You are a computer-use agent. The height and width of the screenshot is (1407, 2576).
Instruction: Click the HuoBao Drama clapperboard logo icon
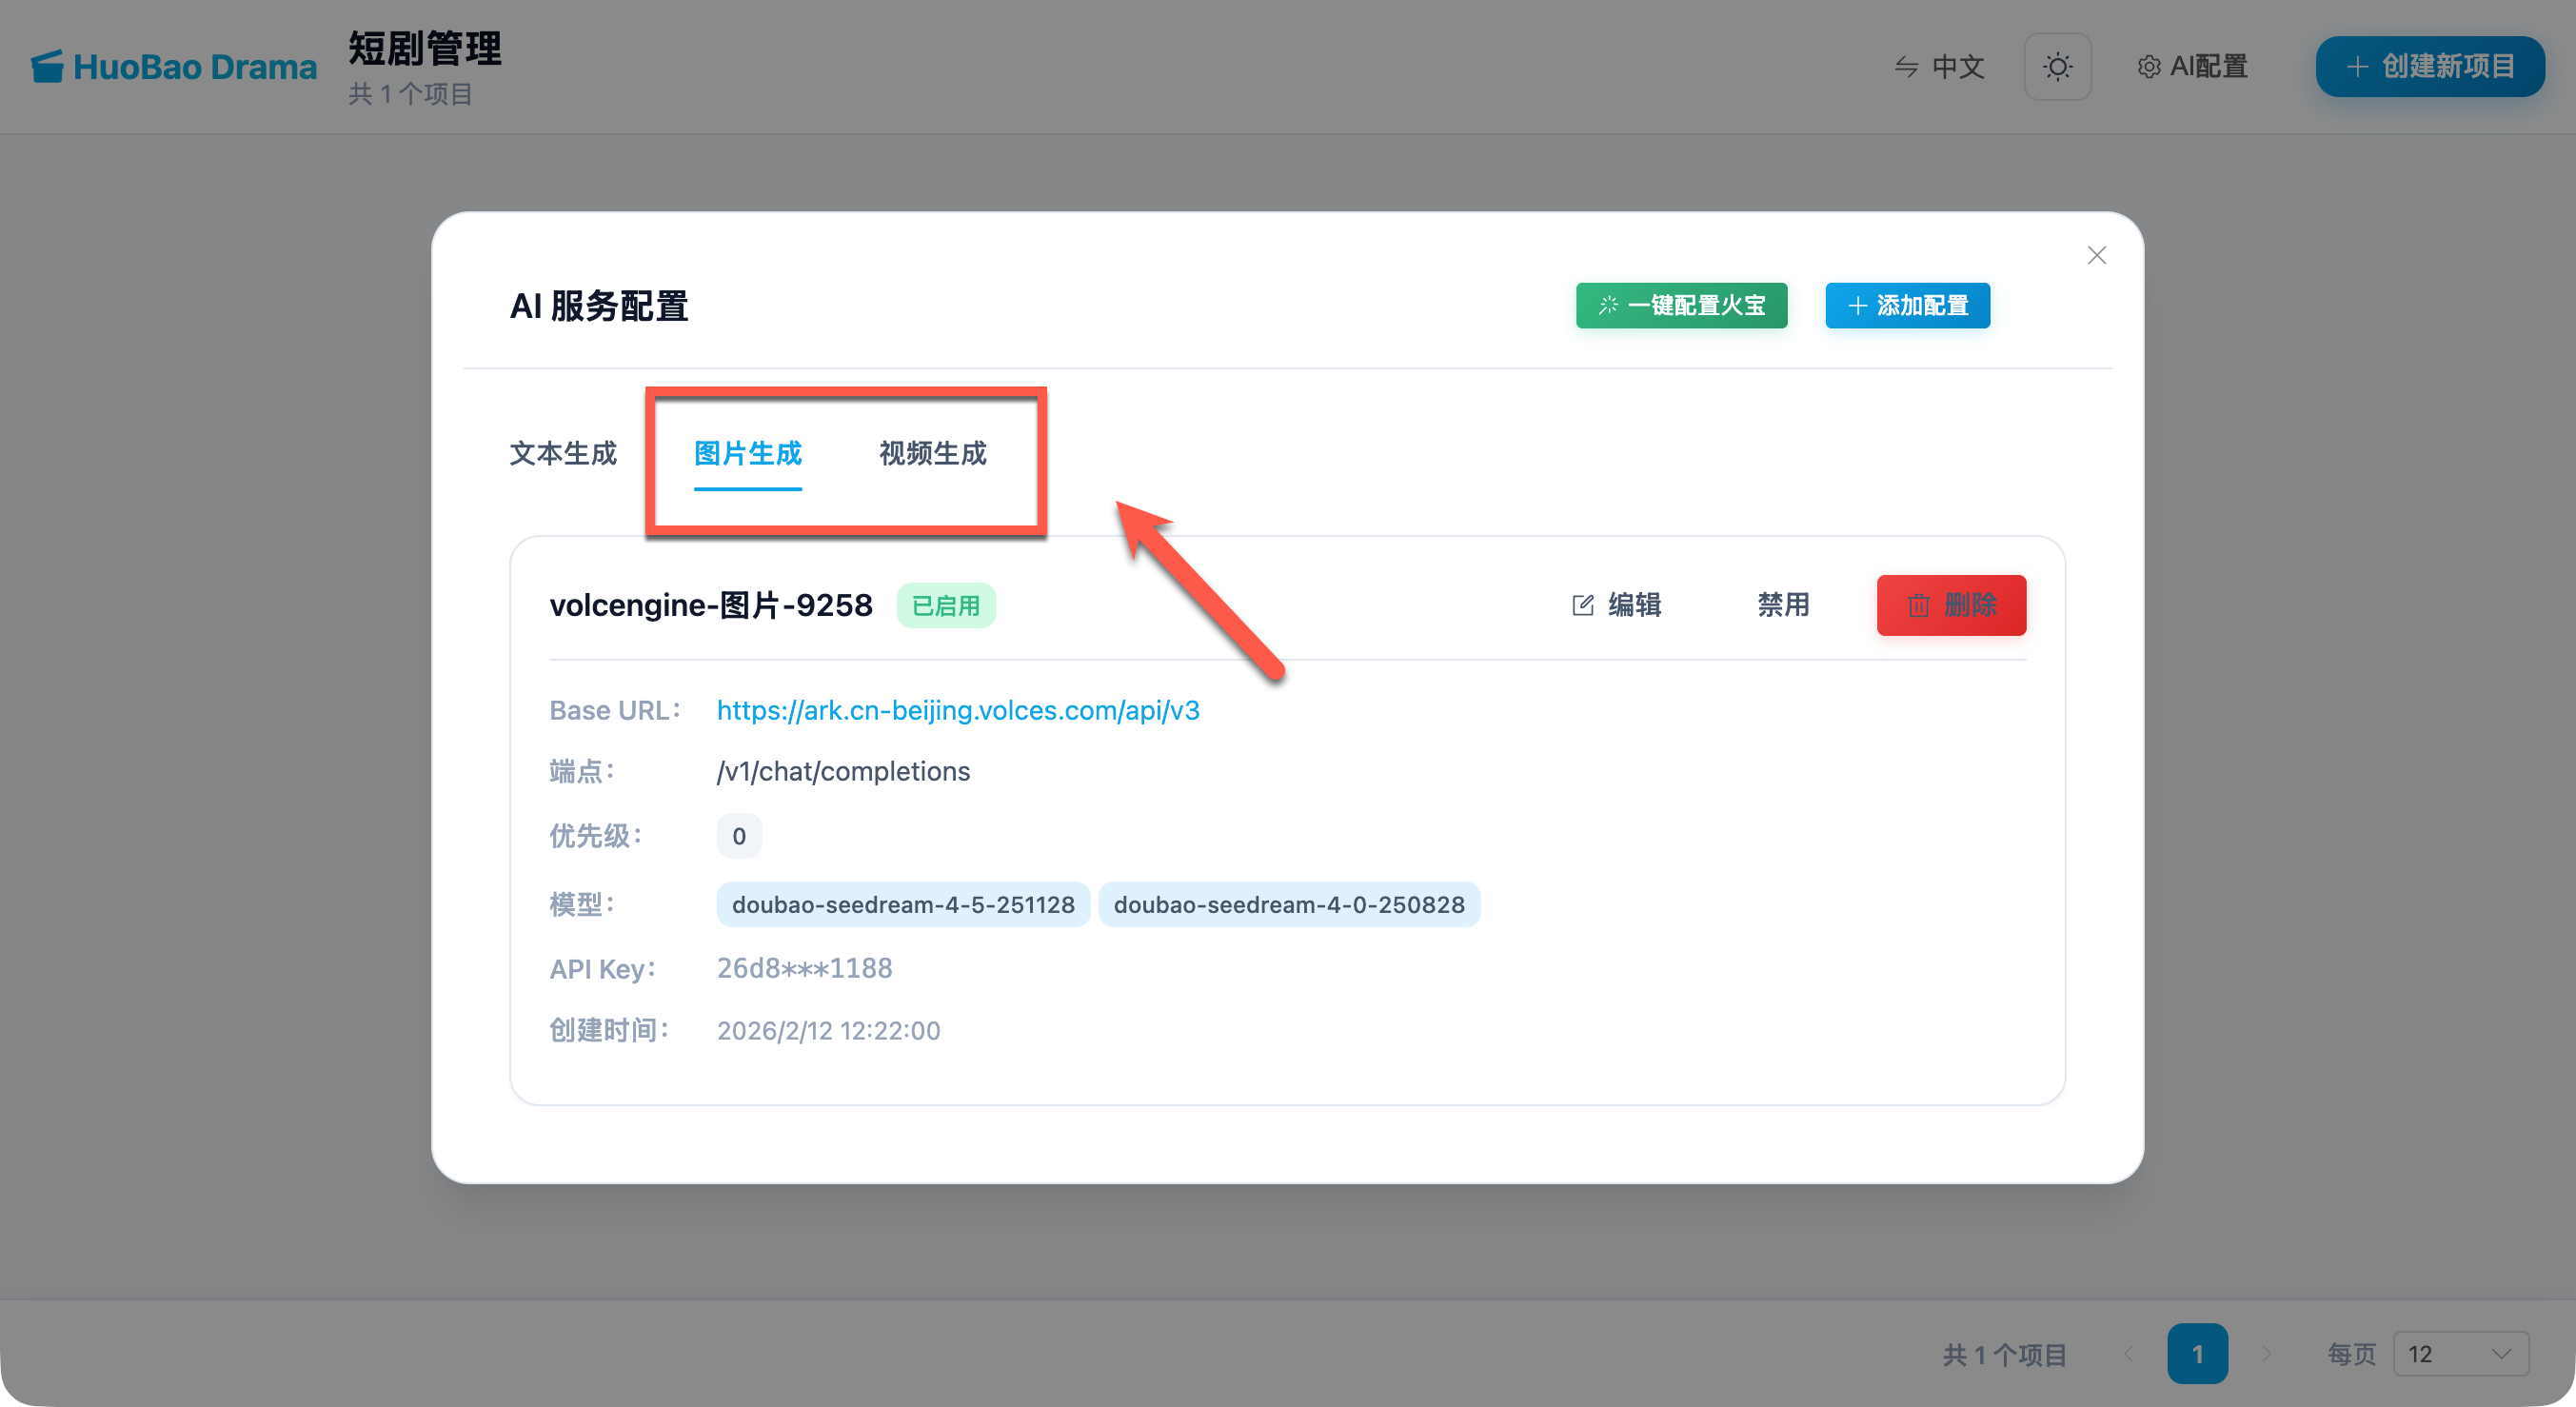[x=47, y=66]
